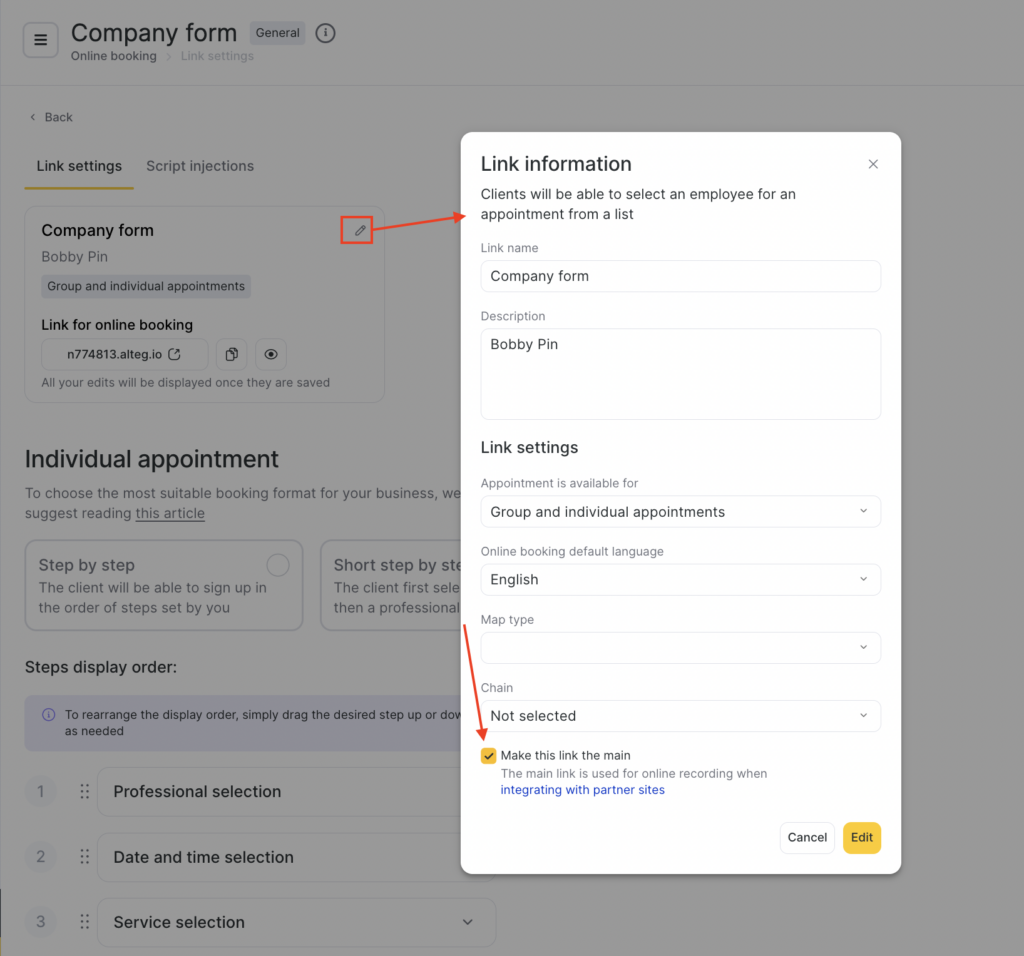Image resolution: width=1024 pixels, height=956 pixels.
Task: Click drag handle for Professional selection
Action: [85, 791]
